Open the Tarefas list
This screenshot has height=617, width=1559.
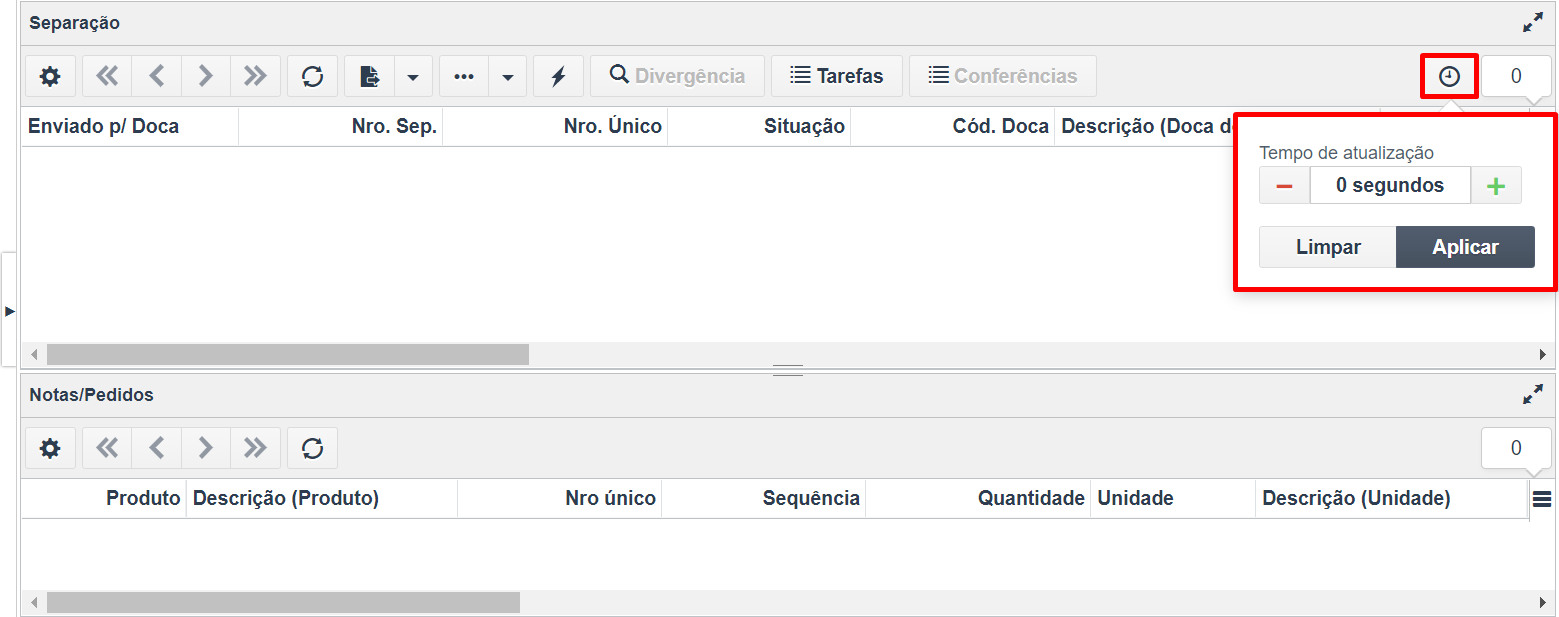[837, 76]
